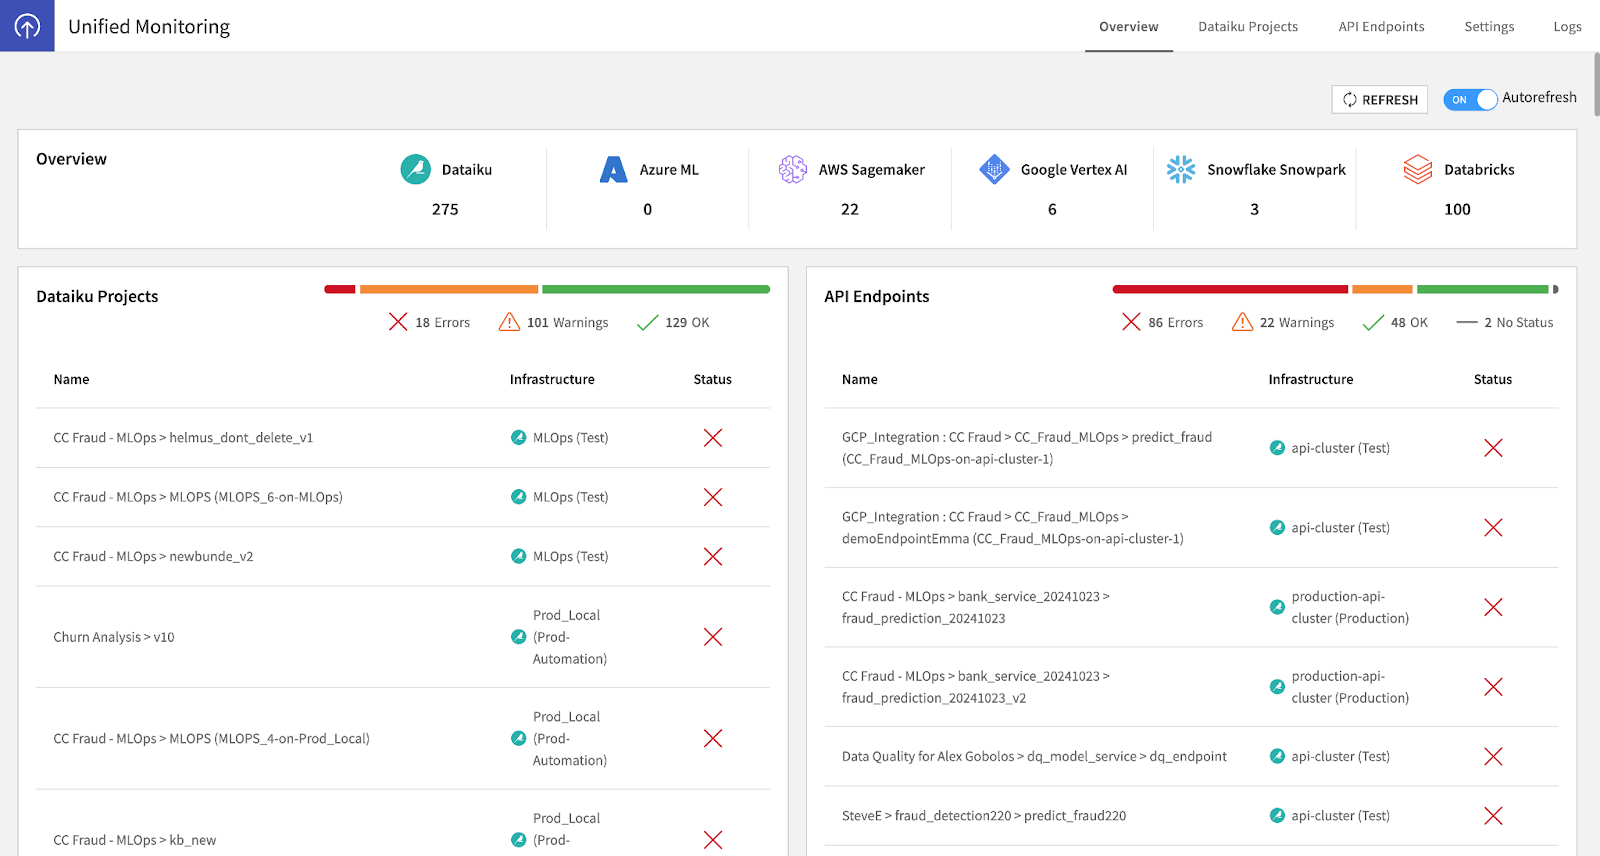
Task: Click red errors segment of API Endpoints bar
Action: tap(1230, 289)
